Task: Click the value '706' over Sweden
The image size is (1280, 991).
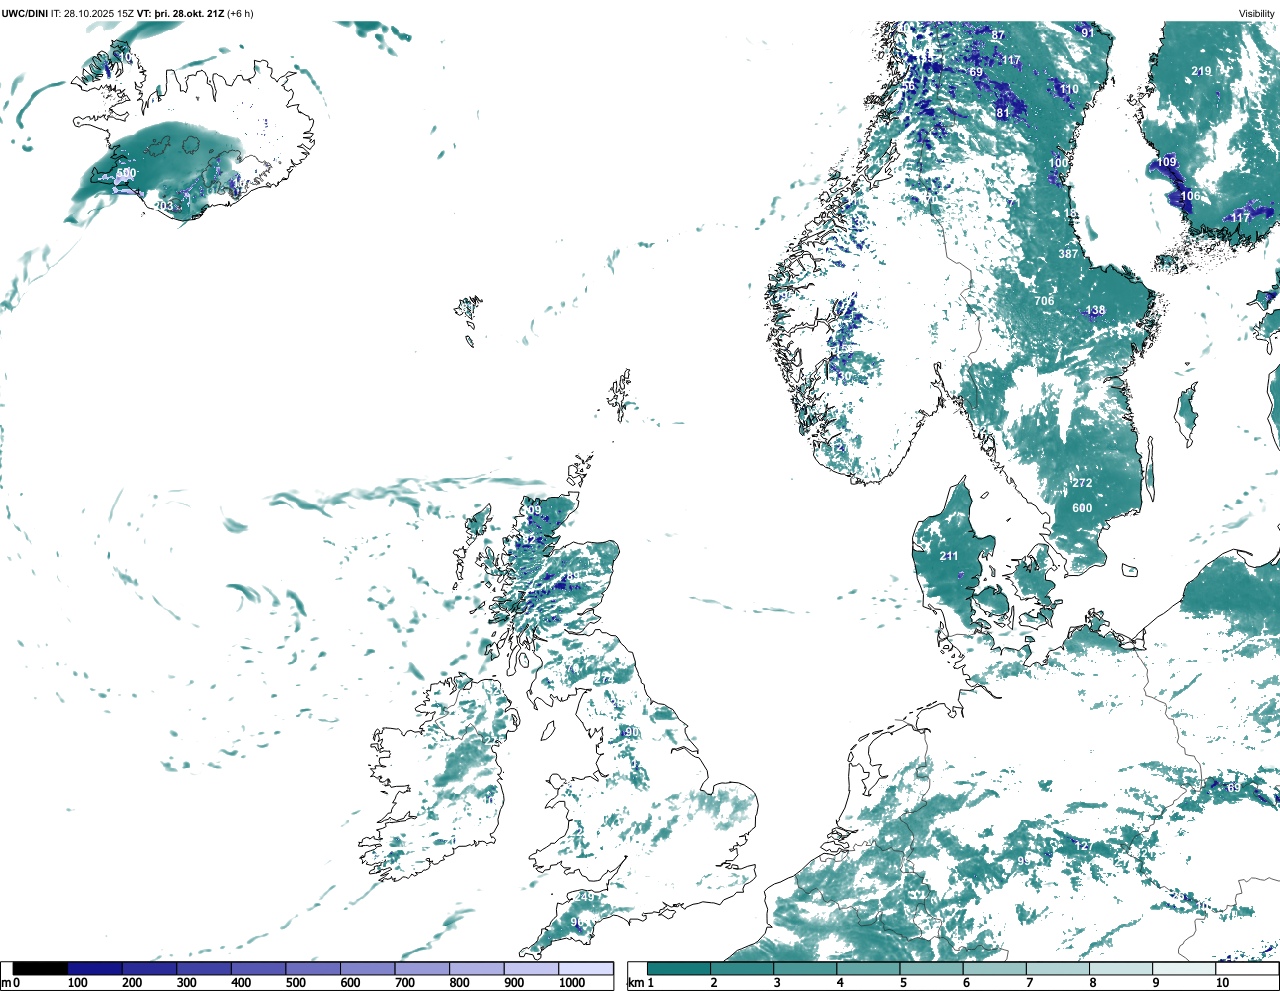Action: click(x=1044, y=301)
